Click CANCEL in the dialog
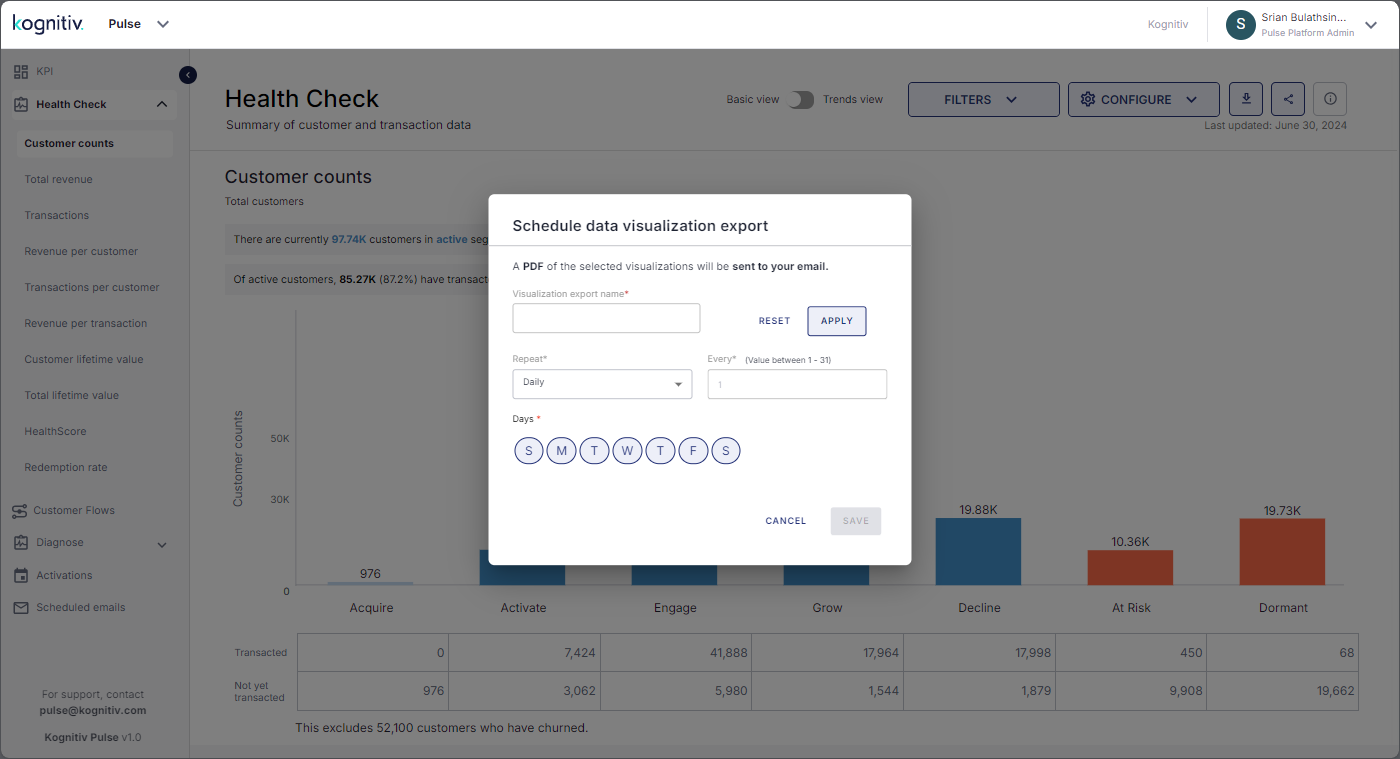Screen dimensions: 1400x759 click(786, 521)
